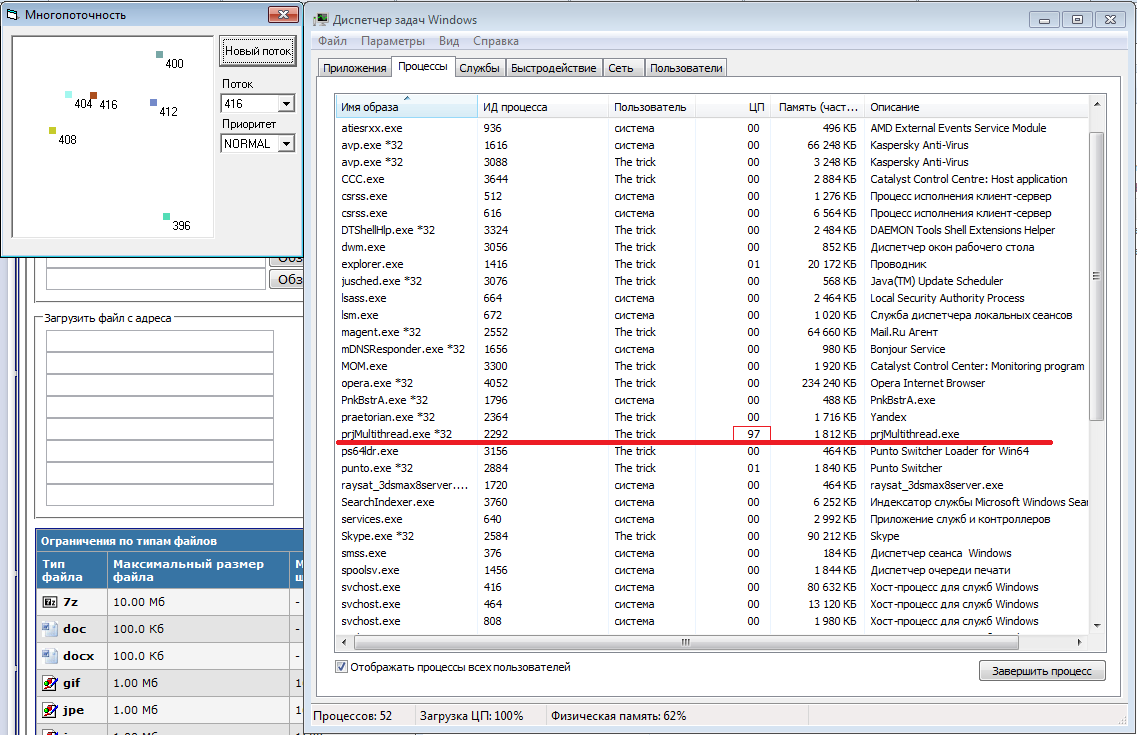
Task: Open the Файл menu
Action: [x=332, y=41]
